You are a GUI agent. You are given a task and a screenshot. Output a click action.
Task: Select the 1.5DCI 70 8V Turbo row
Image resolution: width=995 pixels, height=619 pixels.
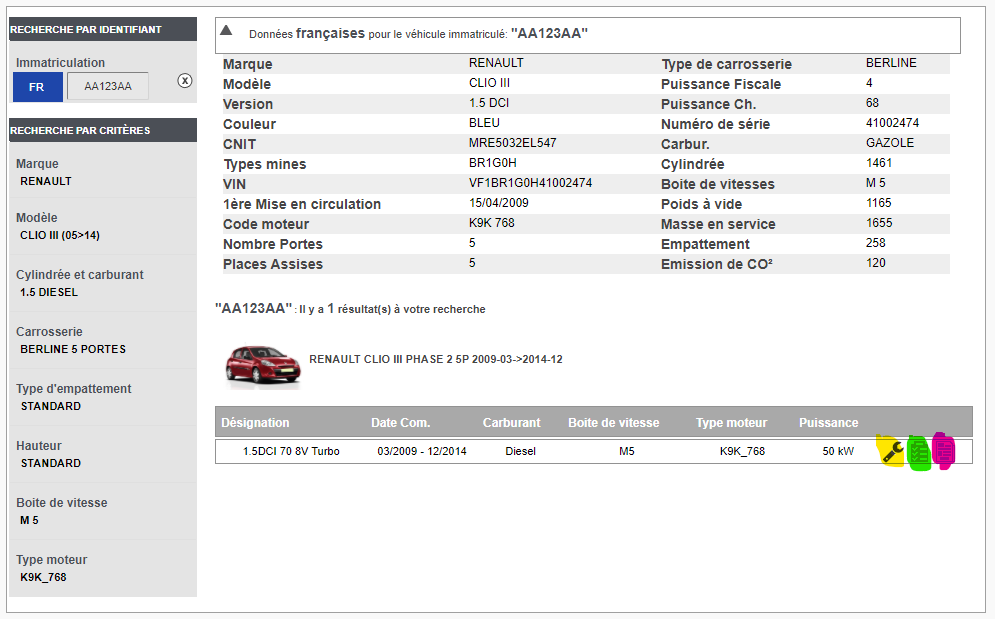click(593, 451)
